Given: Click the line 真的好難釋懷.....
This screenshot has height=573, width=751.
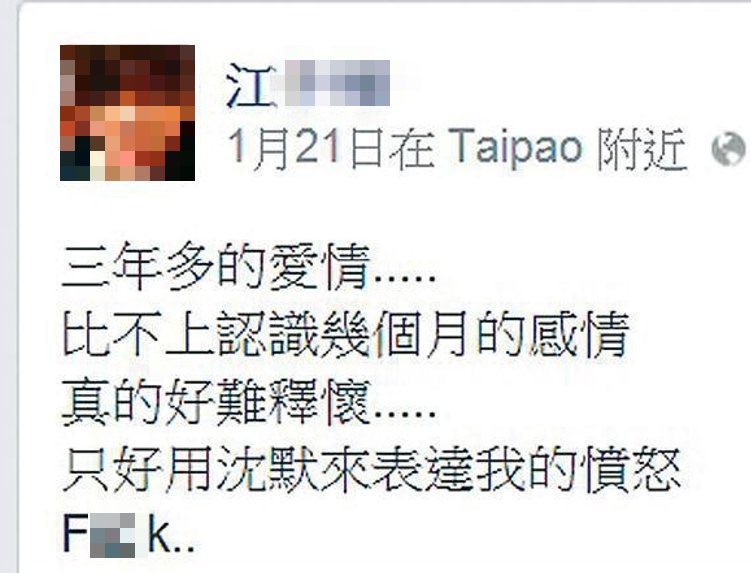Looking at the screenshot, I should [249, 401].
